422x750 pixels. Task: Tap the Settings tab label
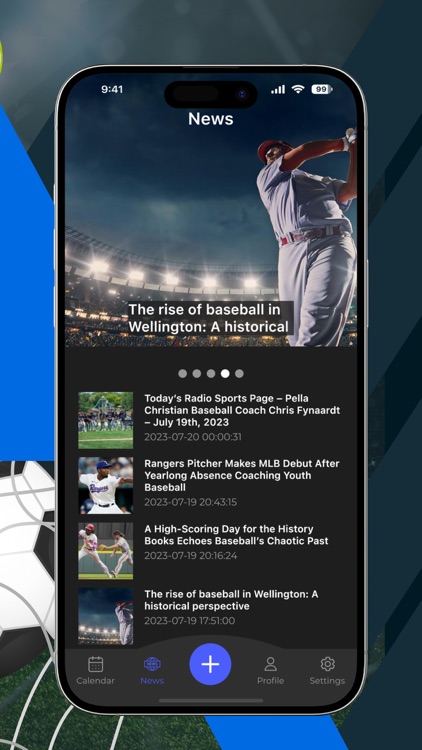pyautogui.click(x=327, y=681)
